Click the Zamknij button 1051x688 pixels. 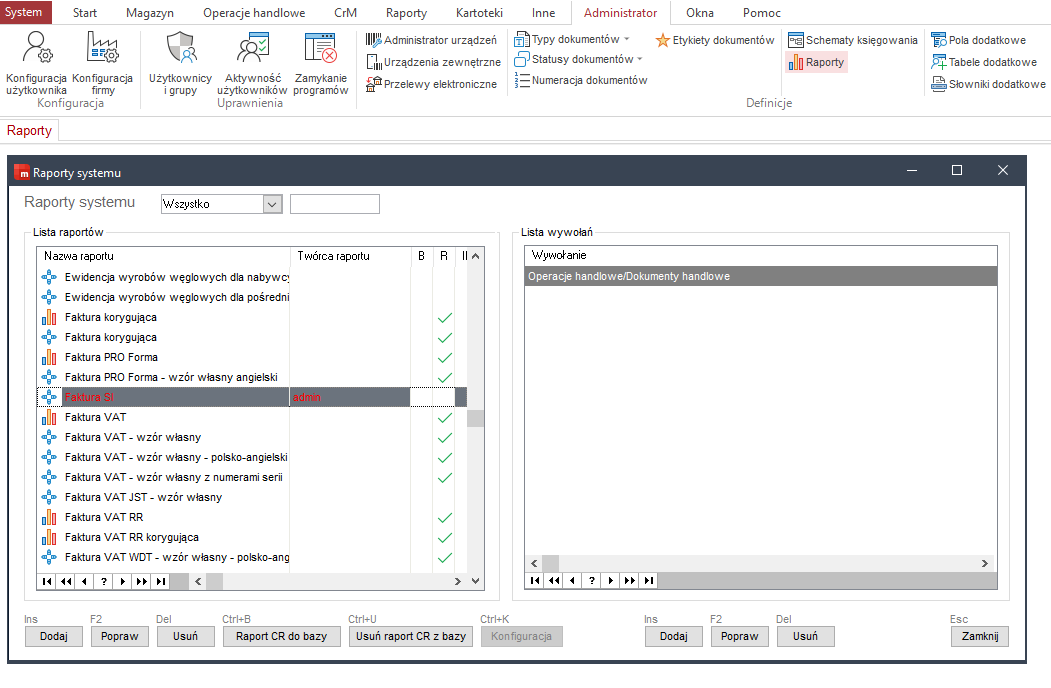(980, 636)
